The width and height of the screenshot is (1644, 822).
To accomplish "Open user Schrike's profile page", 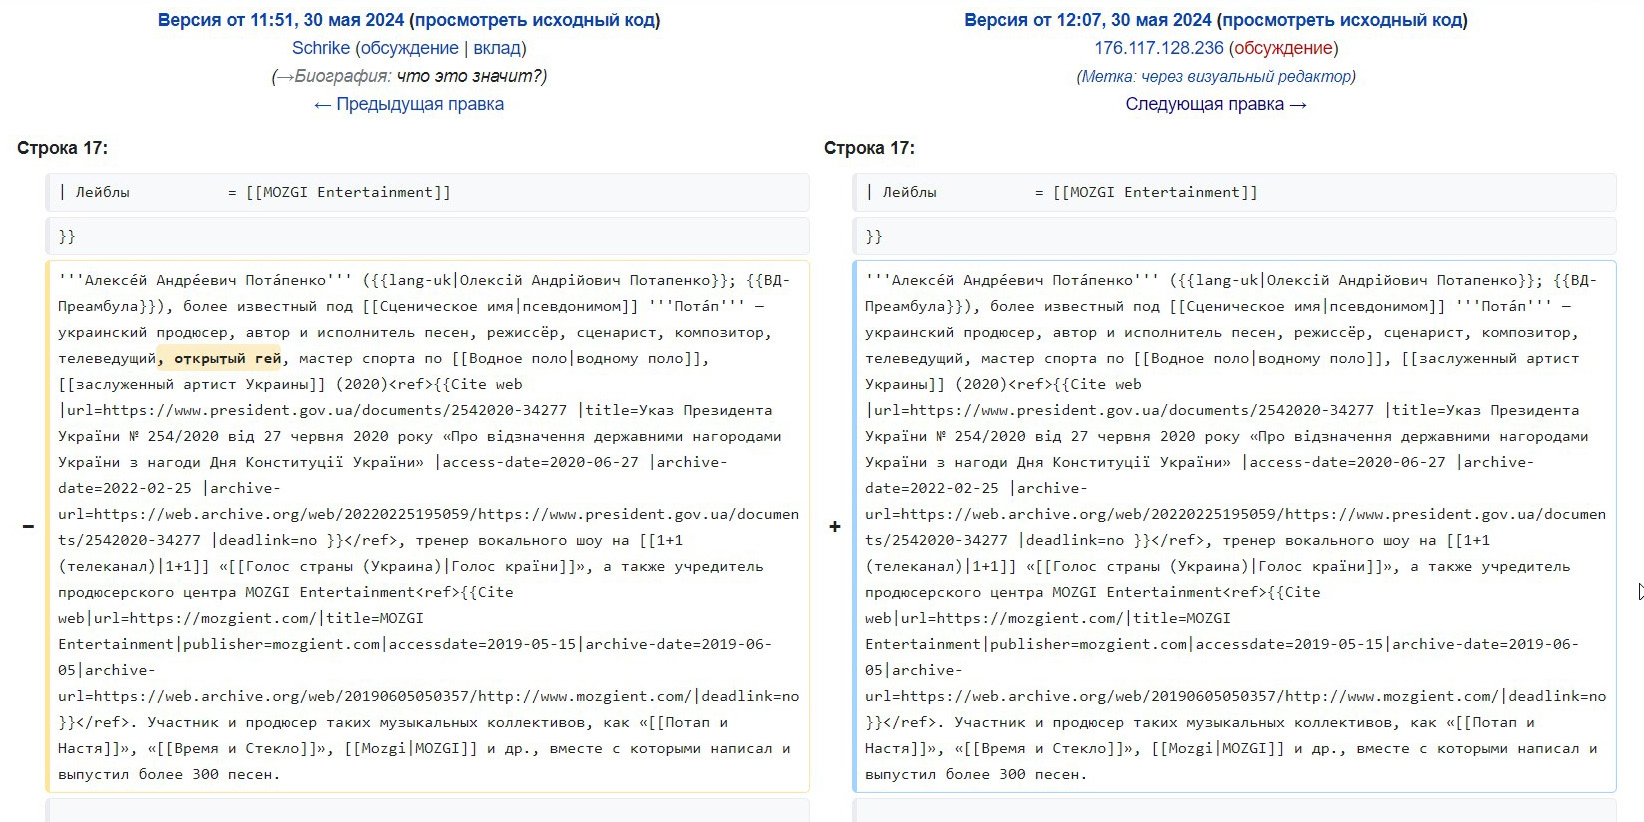I will [321, 48].
